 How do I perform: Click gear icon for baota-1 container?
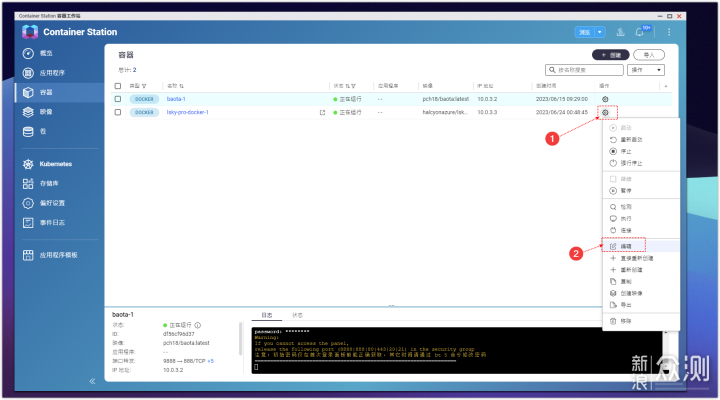coord(603,99)
